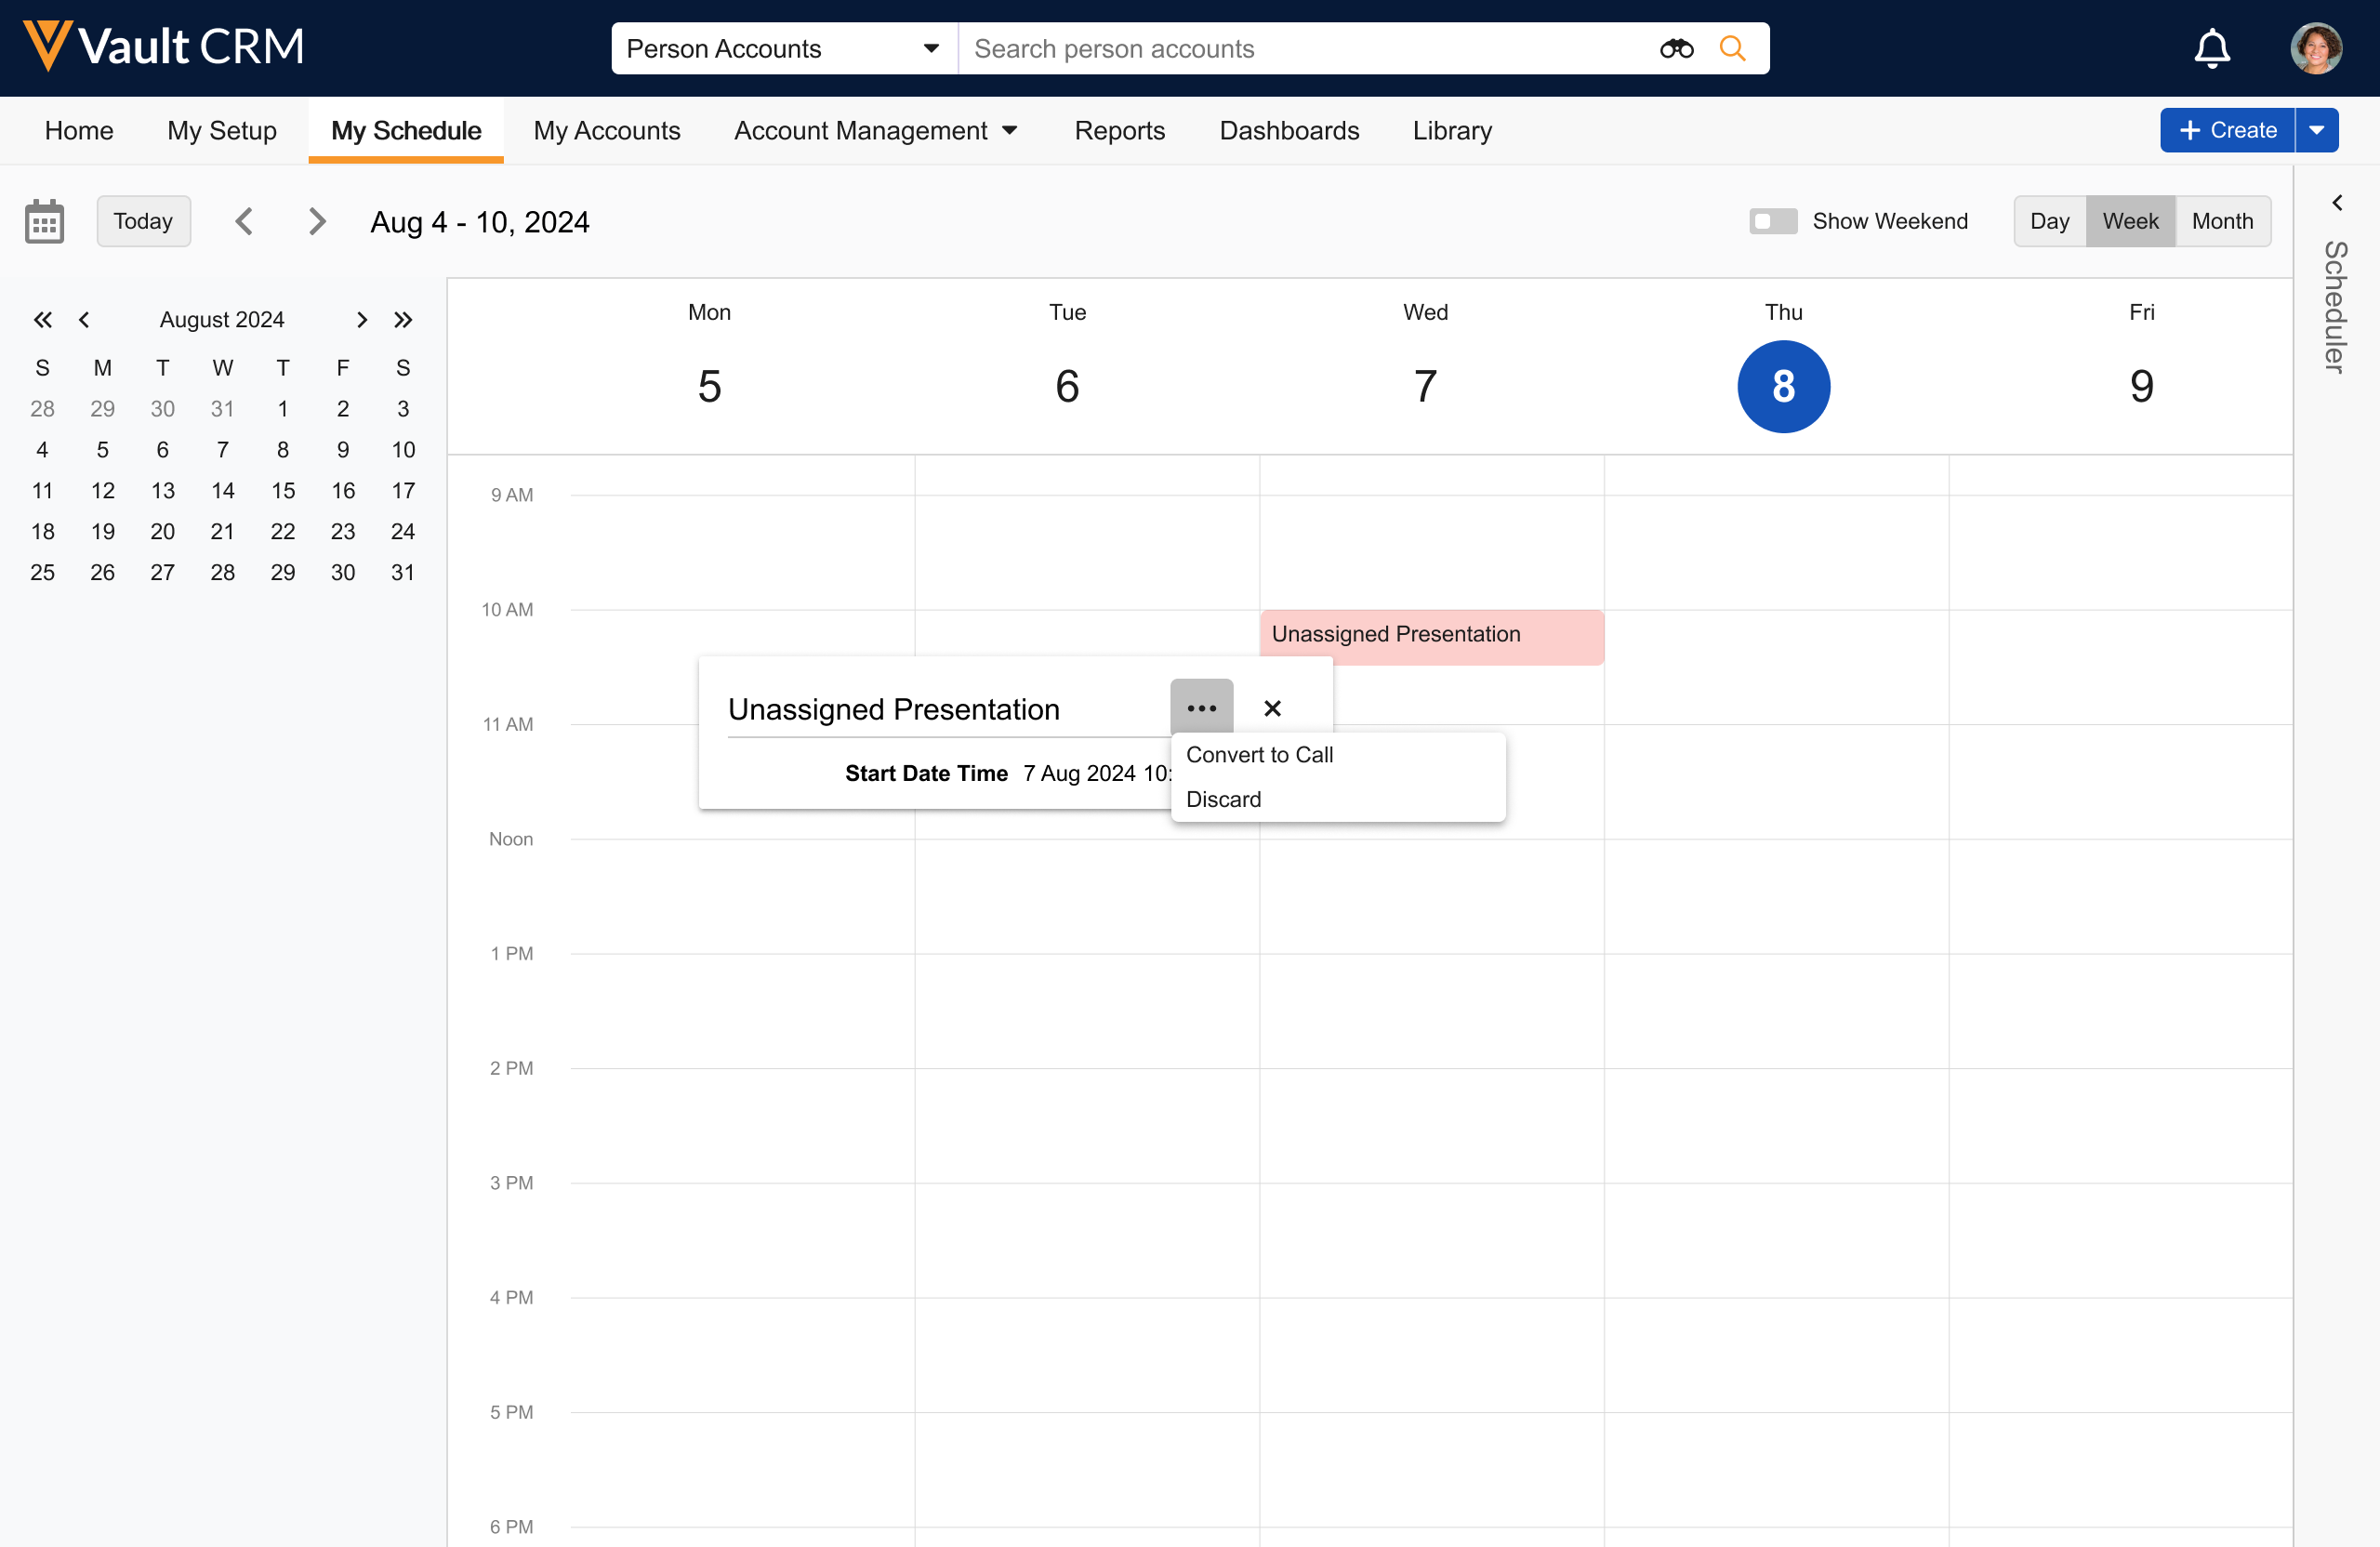Close the Unassigned Presentation popup
2380x1547 pixels.
(1272, 708)
